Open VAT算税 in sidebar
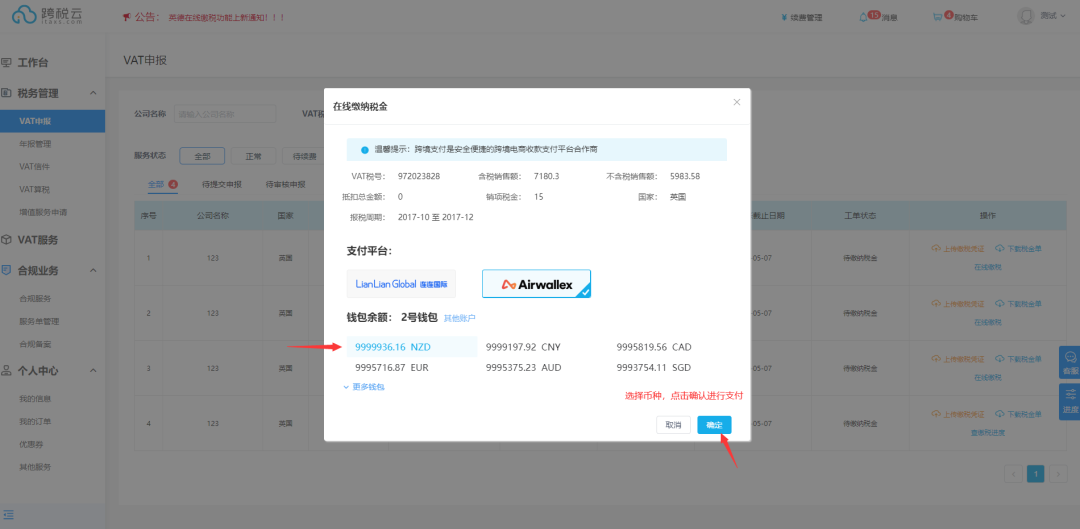Viewport: 1080px width, 529px height. pyautogui.click(x=34, y=189)
